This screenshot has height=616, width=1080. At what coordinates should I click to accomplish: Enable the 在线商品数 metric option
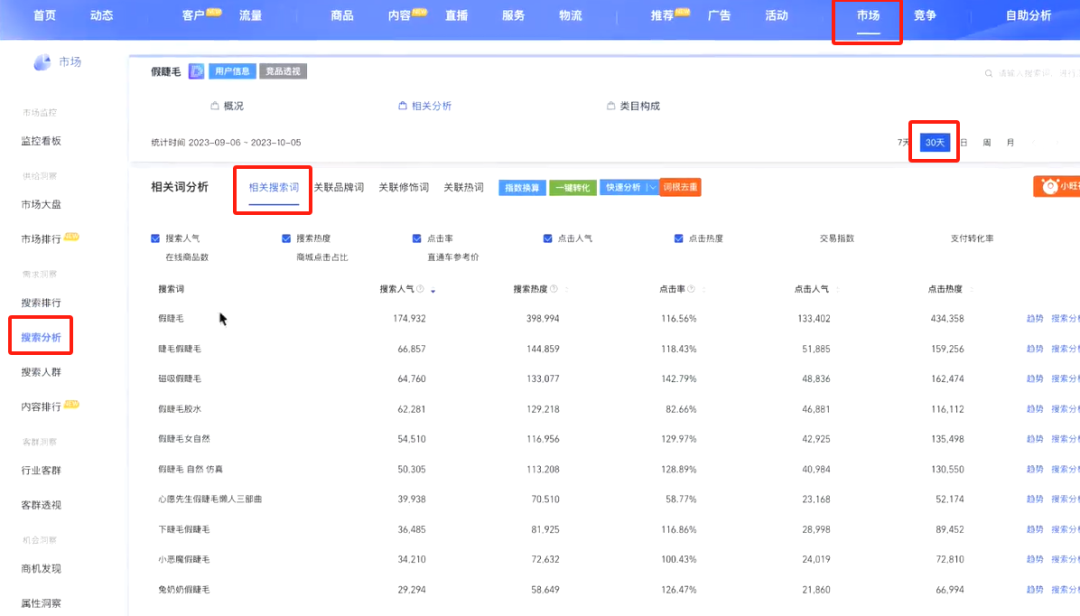point(187,257)
